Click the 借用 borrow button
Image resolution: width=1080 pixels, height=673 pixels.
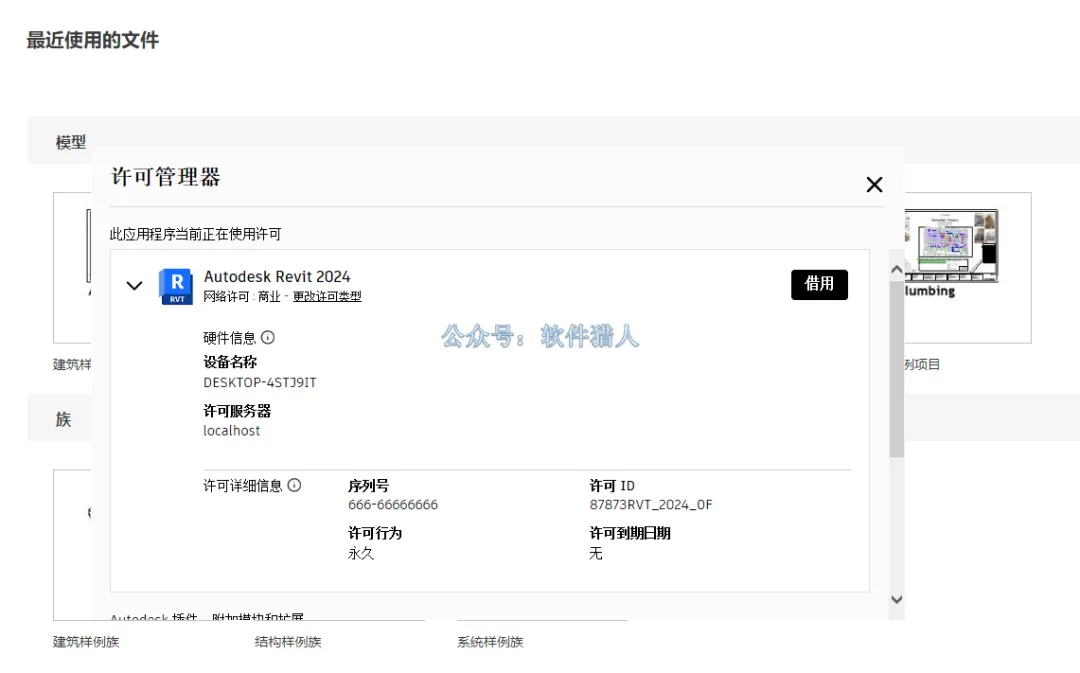coord(819,284)
